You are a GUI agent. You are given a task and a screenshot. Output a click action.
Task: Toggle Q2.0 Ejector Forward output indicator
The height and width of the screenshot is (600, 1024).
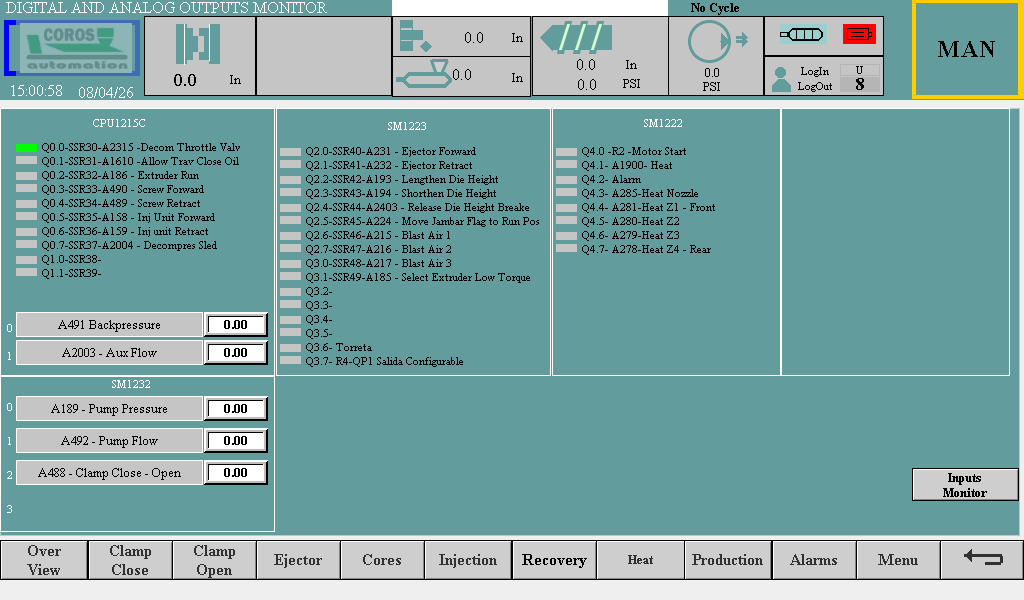coord(290,152)
